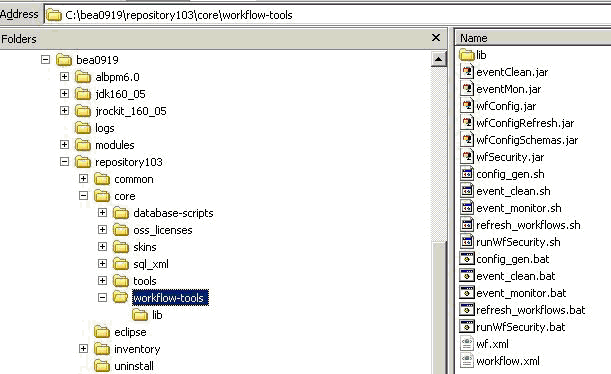Select the lib subfolder under workflow-tools
The width and height of the screenshot is (611, 374).
[x=147, y=315]
